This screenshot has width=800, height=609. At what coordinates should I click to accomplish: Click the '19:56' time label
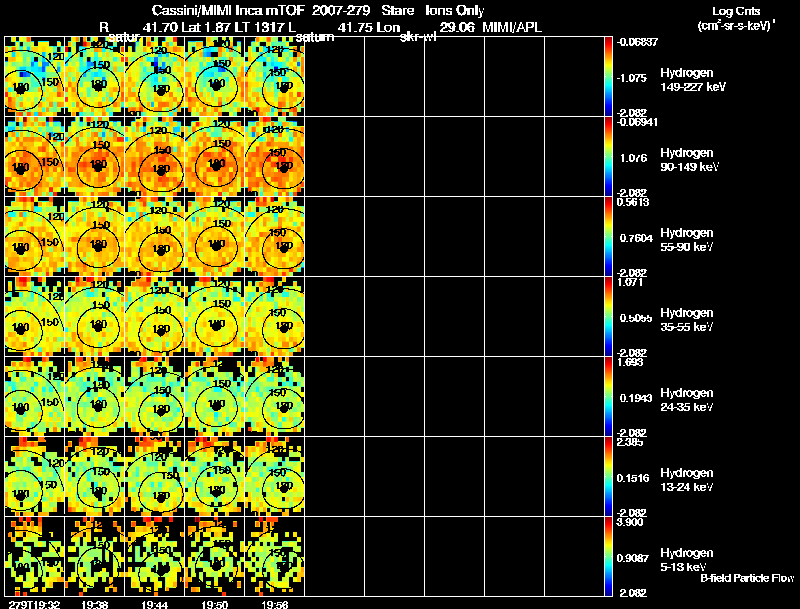click(274, 604)
